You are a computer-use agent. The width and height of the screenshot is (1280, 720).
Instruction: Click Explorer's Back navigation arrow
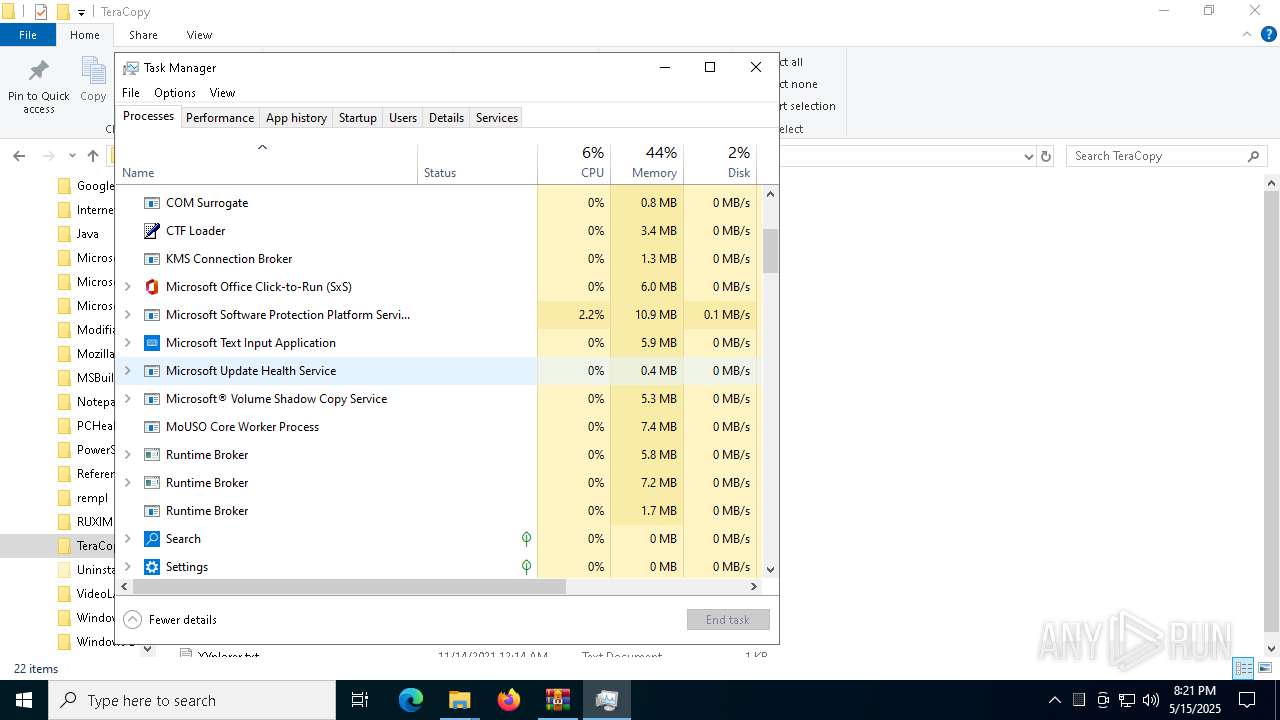(x=19, y=156)
